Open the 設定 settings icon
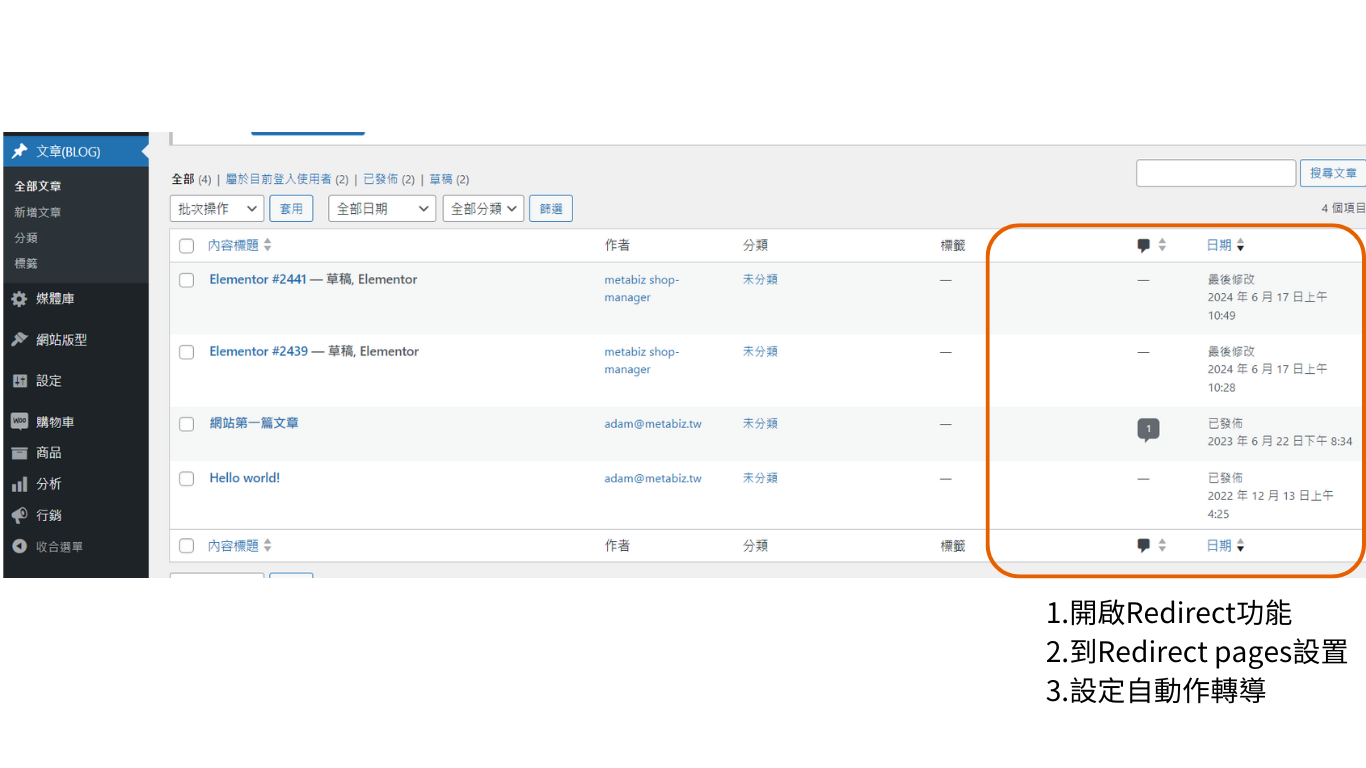Image resolution: width=1366 pixels, height=768 pixels. [19, 381]
